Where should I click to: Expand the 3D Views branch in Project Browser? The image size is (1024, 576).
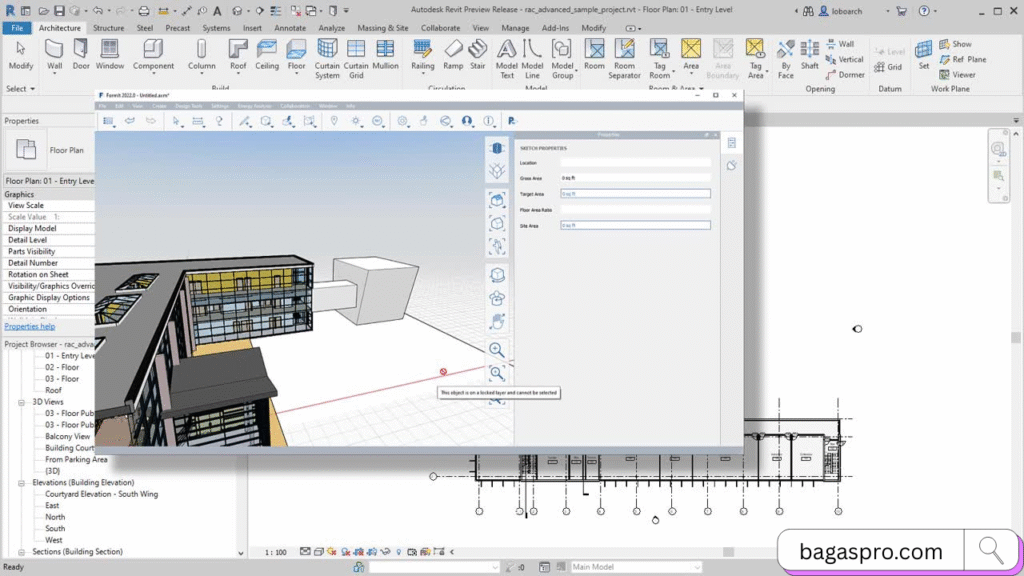point(21,402)
